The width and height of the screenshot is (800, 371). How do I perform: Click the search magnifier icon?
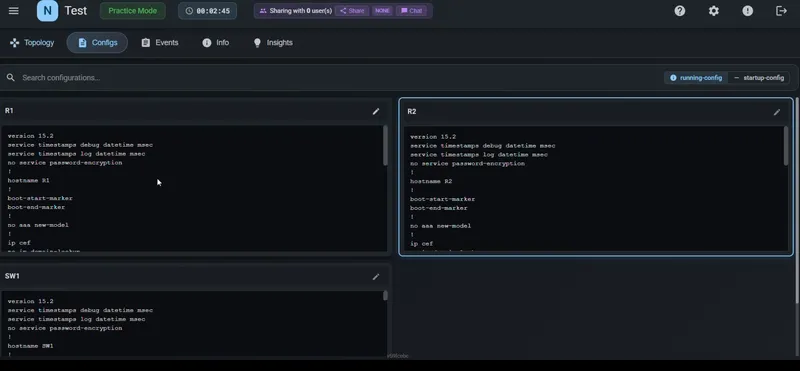tap(11, 78)
